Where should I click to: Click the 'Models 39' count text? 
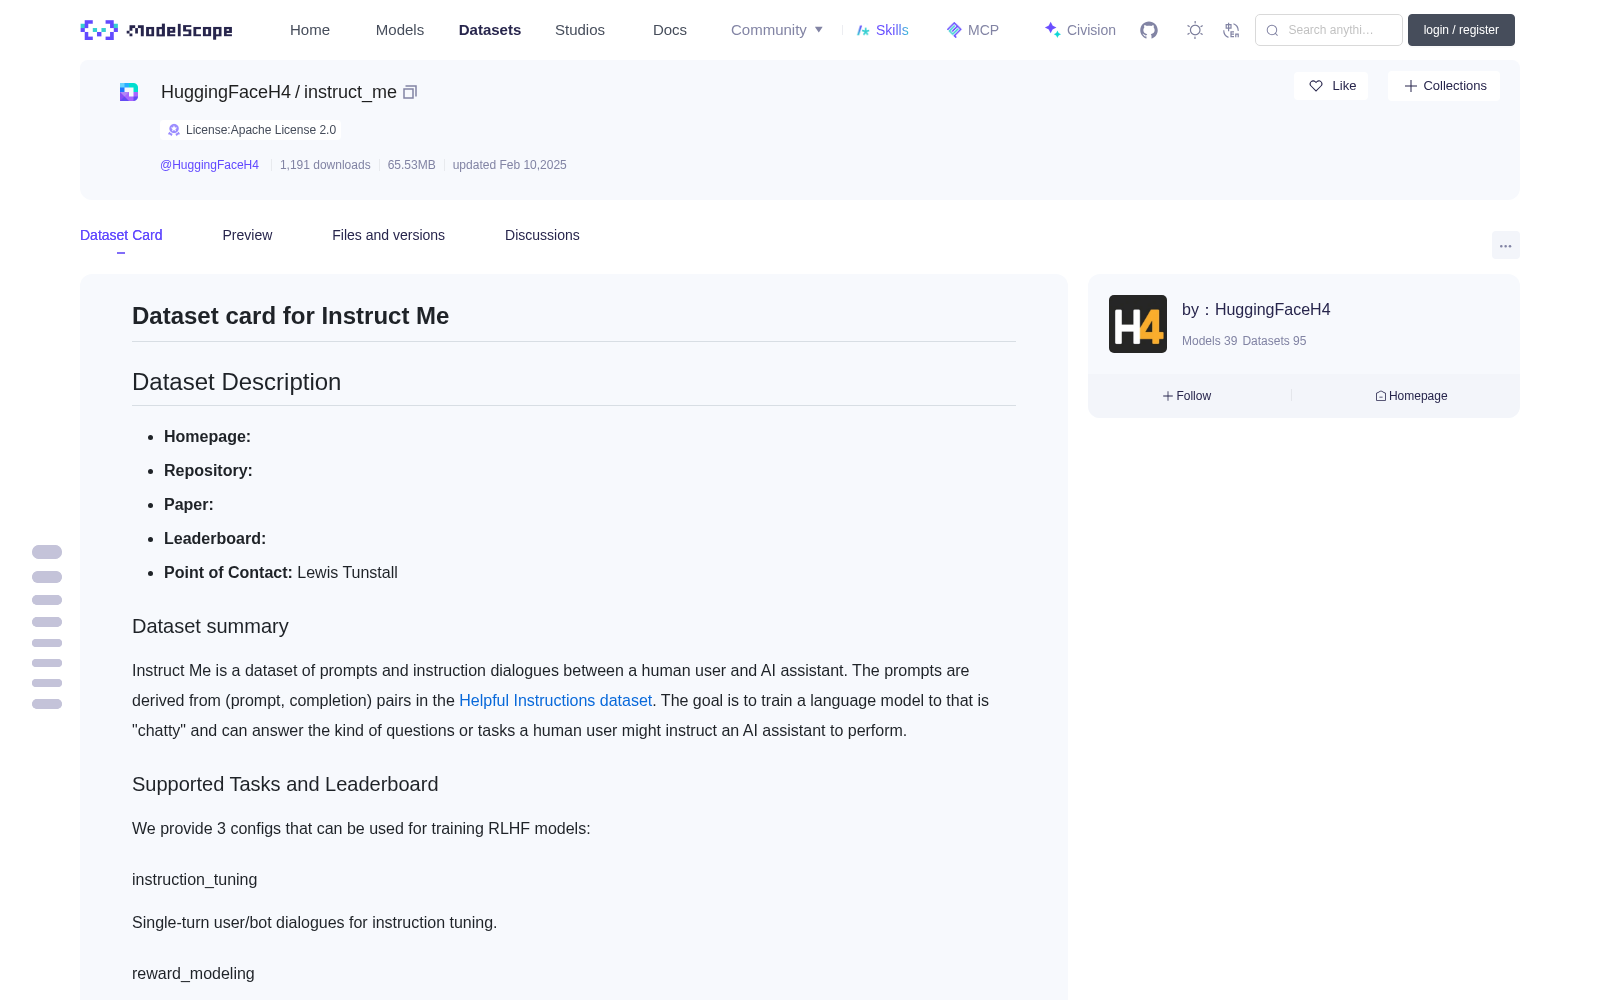click(x=1209, y=341)
